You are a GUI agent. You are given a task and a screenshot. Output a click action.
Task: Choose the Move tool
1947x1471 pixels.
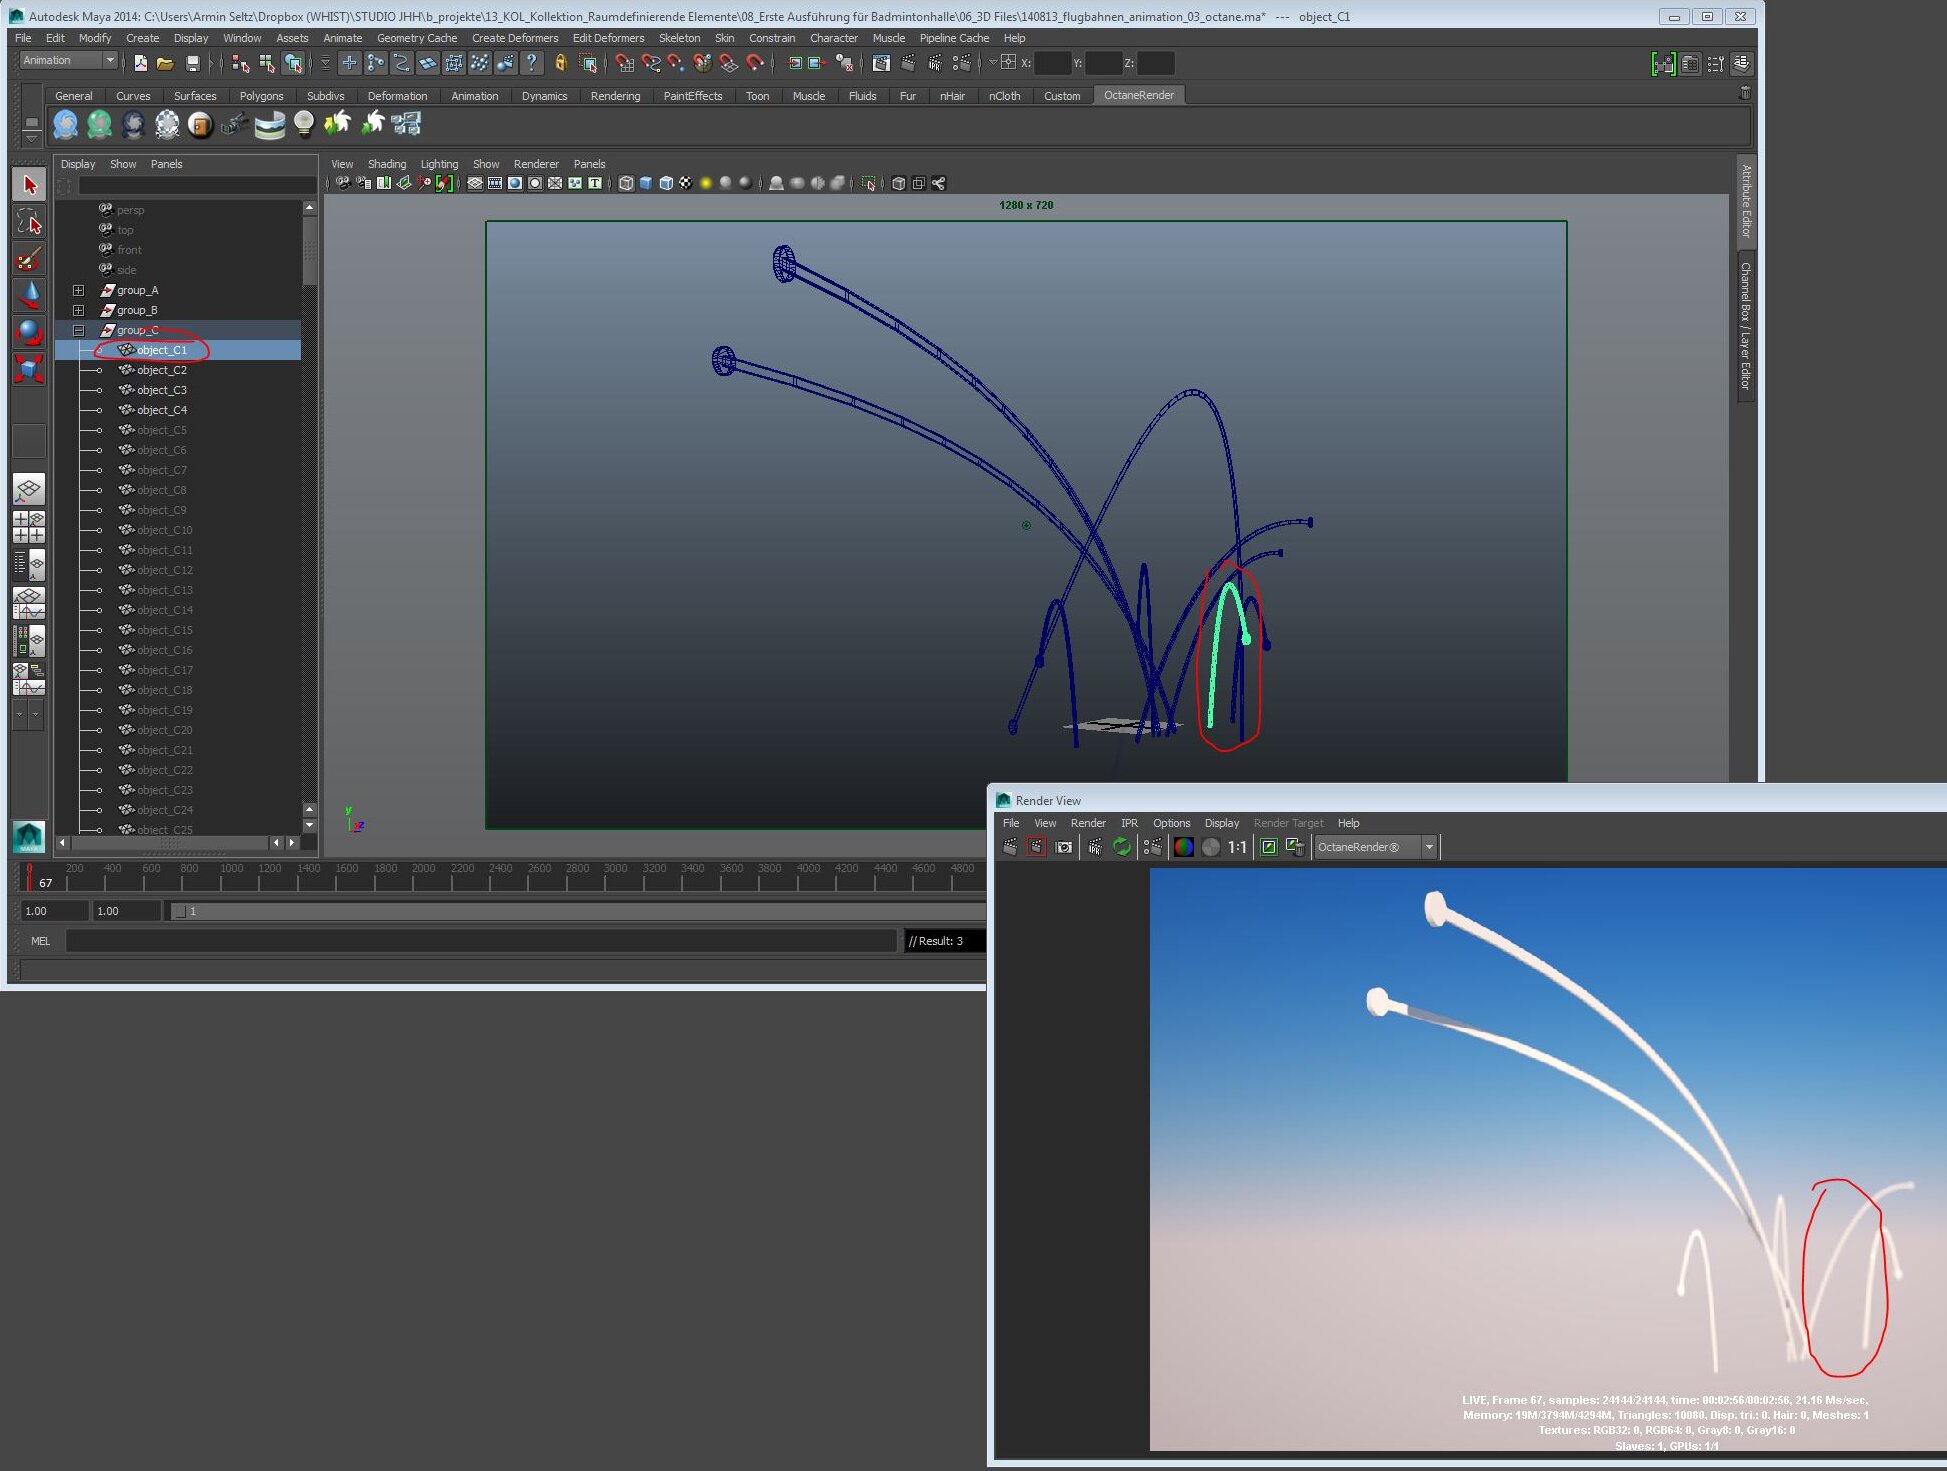click(x=29, y=295)
